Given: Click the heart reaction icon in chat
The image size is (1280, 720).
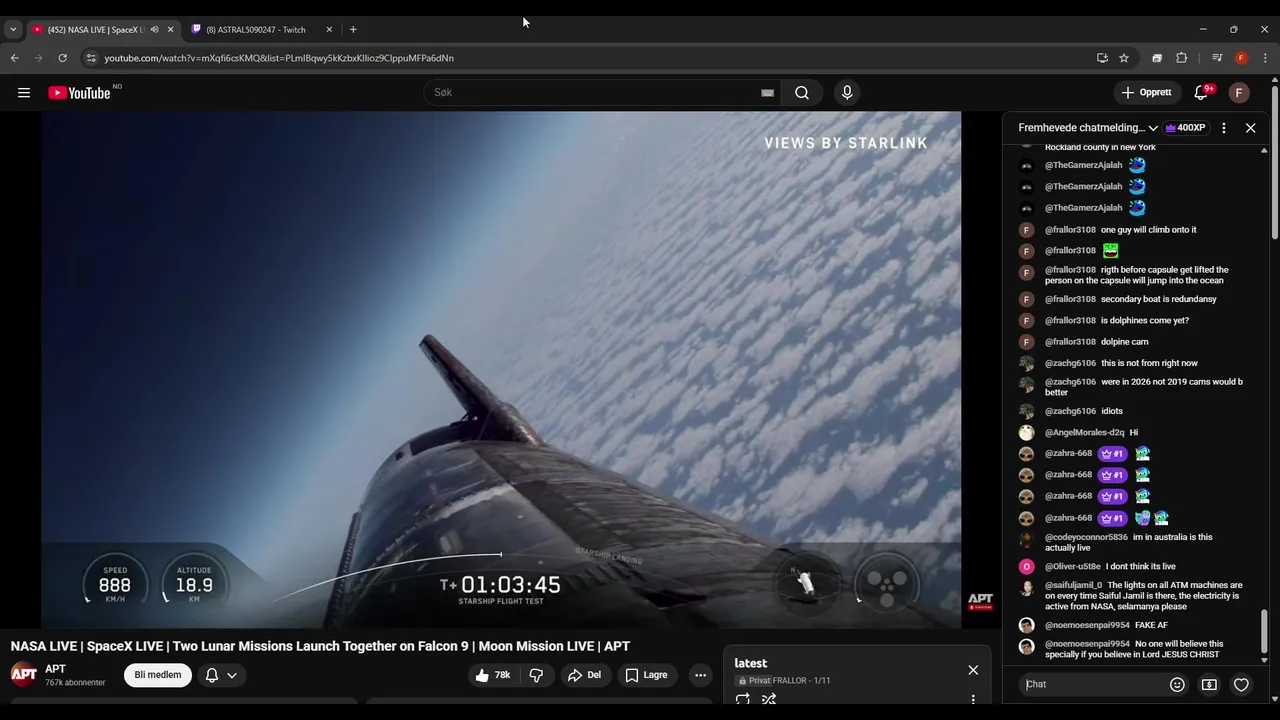Looking at the screenshot, I should coord(1241,685).
